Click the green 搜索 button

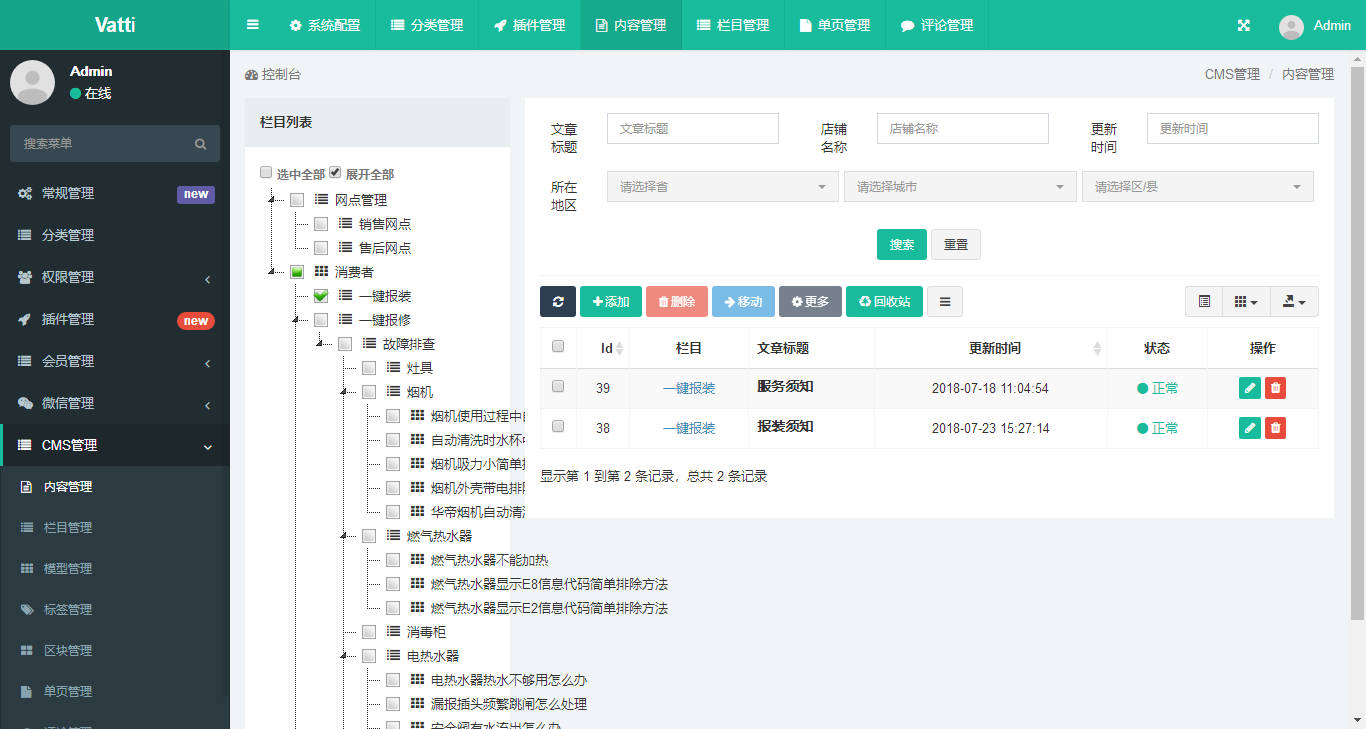pyautogui.click(x=902, y=245)
